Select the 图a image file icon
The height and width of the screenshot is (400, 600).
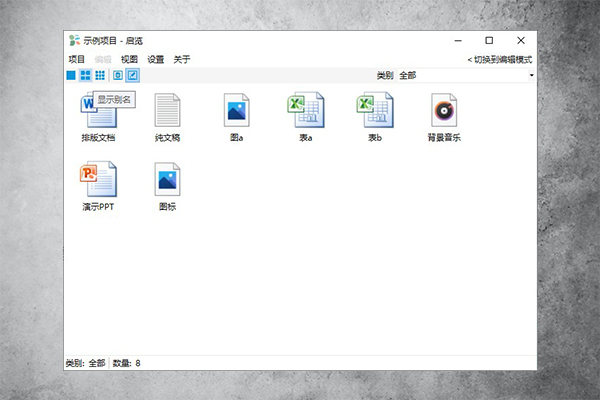236,110
